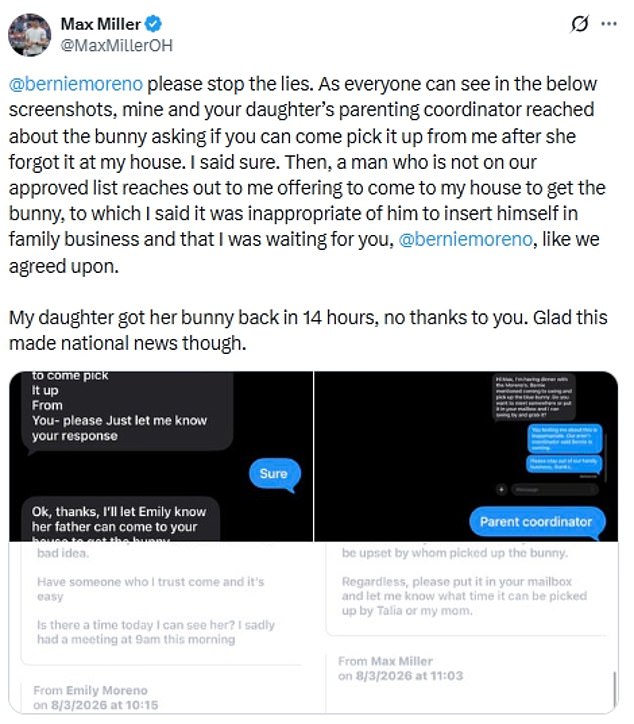The width and height of the screenshot is (634, 724).
Task: Open the three-dot more options menu
Action: pyautogui.click(x=609, y=24)
